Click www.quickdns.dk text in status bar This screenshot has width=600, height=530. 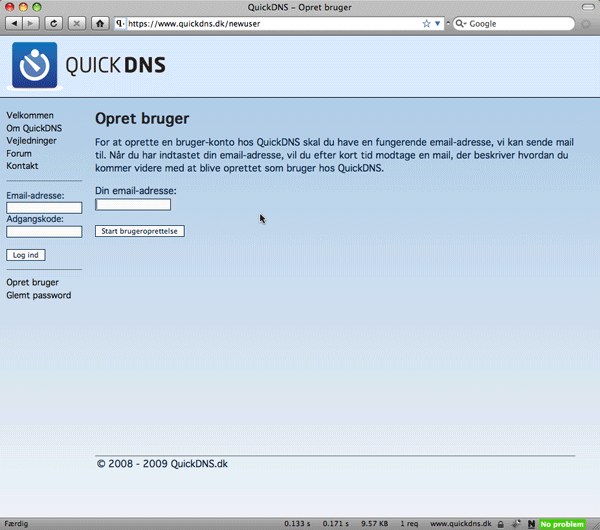coord(461,524)
